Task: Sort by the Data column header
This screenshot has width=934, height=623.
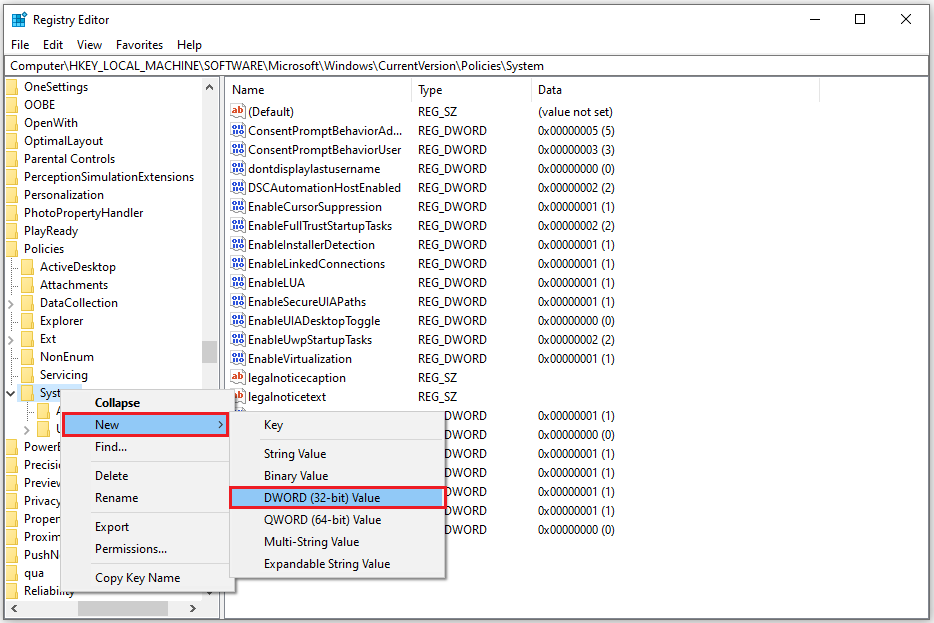Action: point(675,90)
